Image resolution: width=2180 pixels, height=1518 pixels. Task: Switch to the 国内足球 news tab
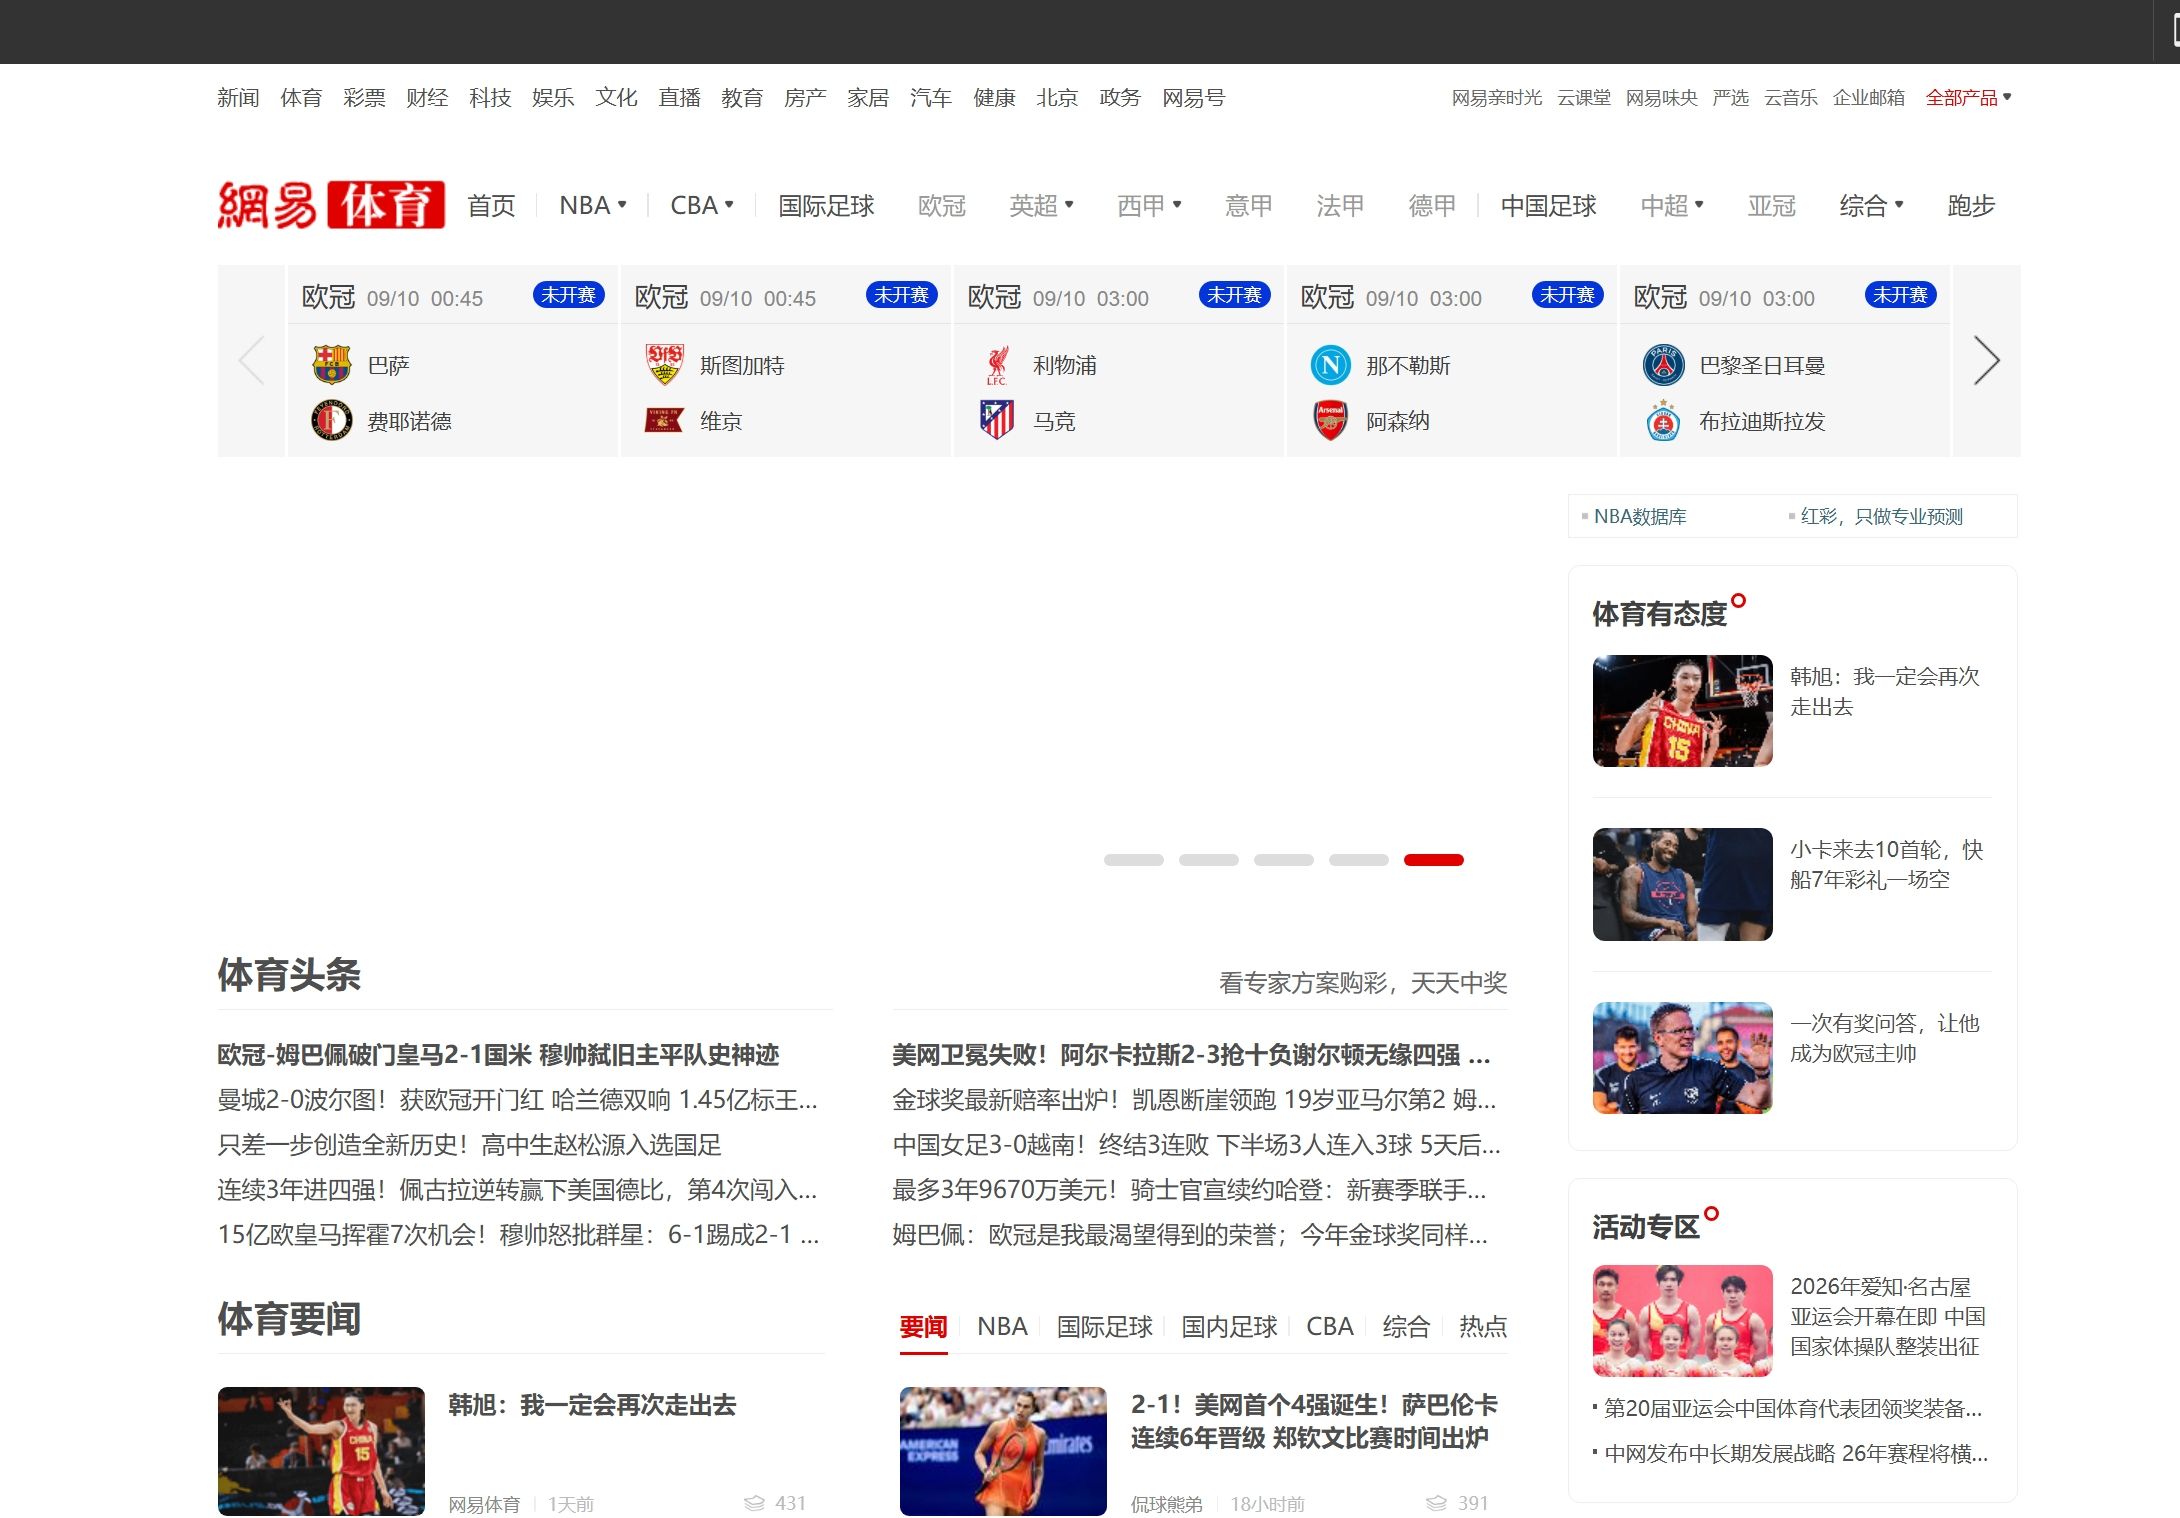click(x=1229, y=1327)
